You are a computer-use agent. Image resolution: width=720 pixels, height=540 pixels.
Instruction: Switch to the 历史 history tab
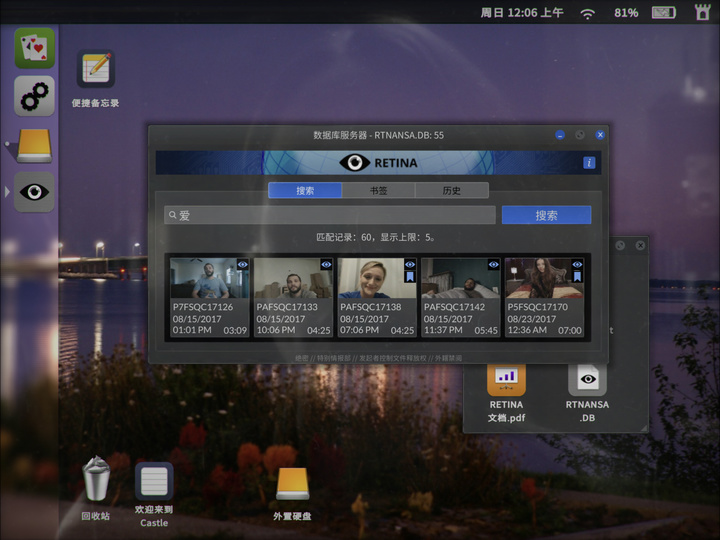click(x=452, y=191)
